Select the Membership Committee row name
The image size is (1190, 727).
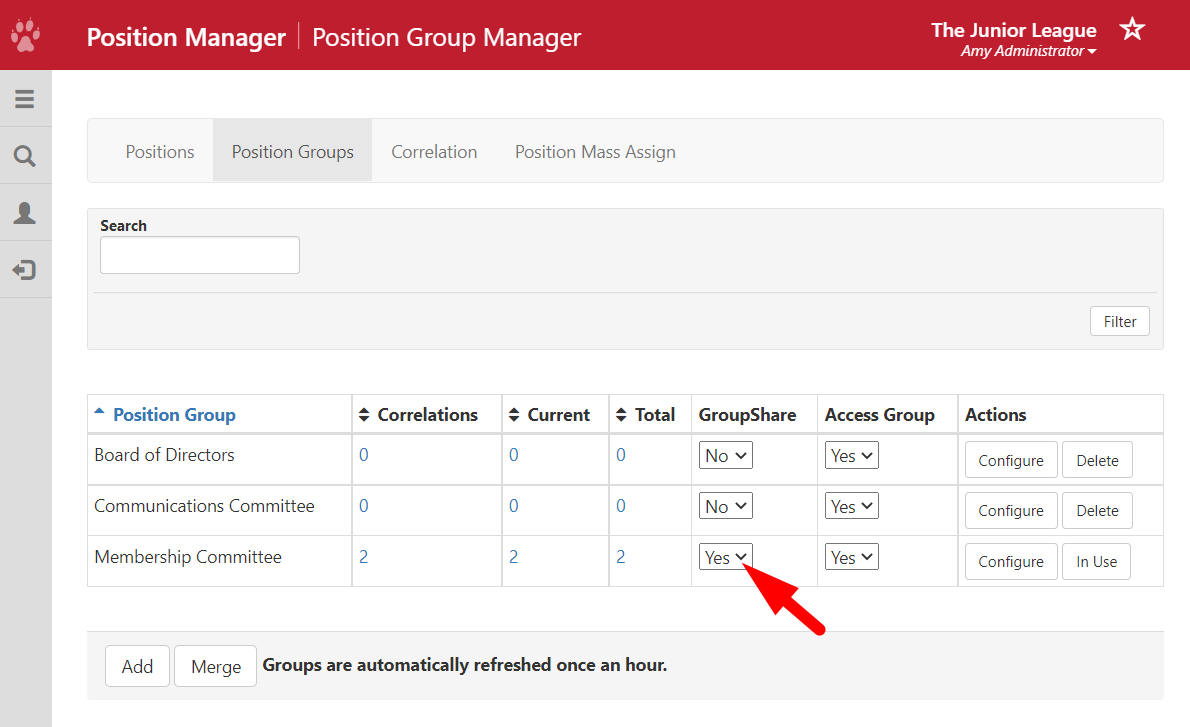click(188, 556)
